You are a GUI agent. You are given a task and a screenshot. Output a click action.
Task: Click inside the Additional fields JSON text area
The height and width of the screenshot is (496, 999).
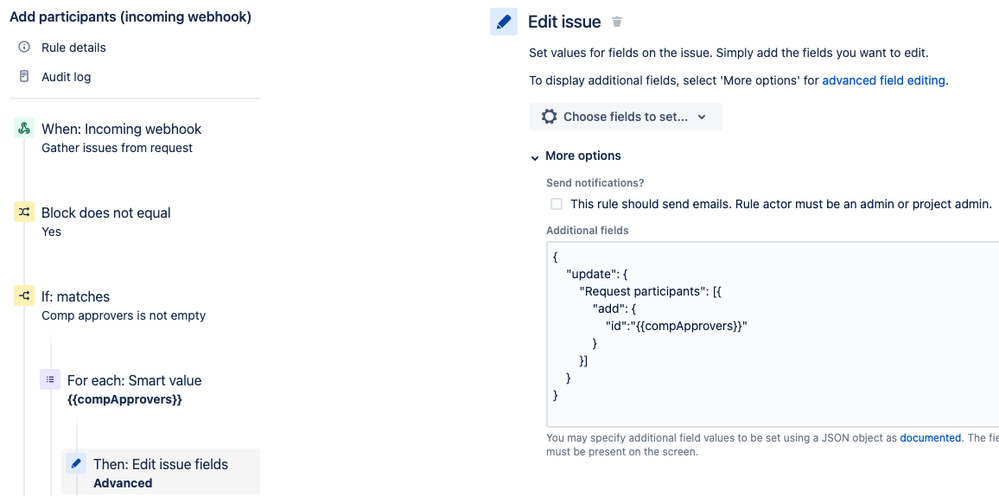772,334
